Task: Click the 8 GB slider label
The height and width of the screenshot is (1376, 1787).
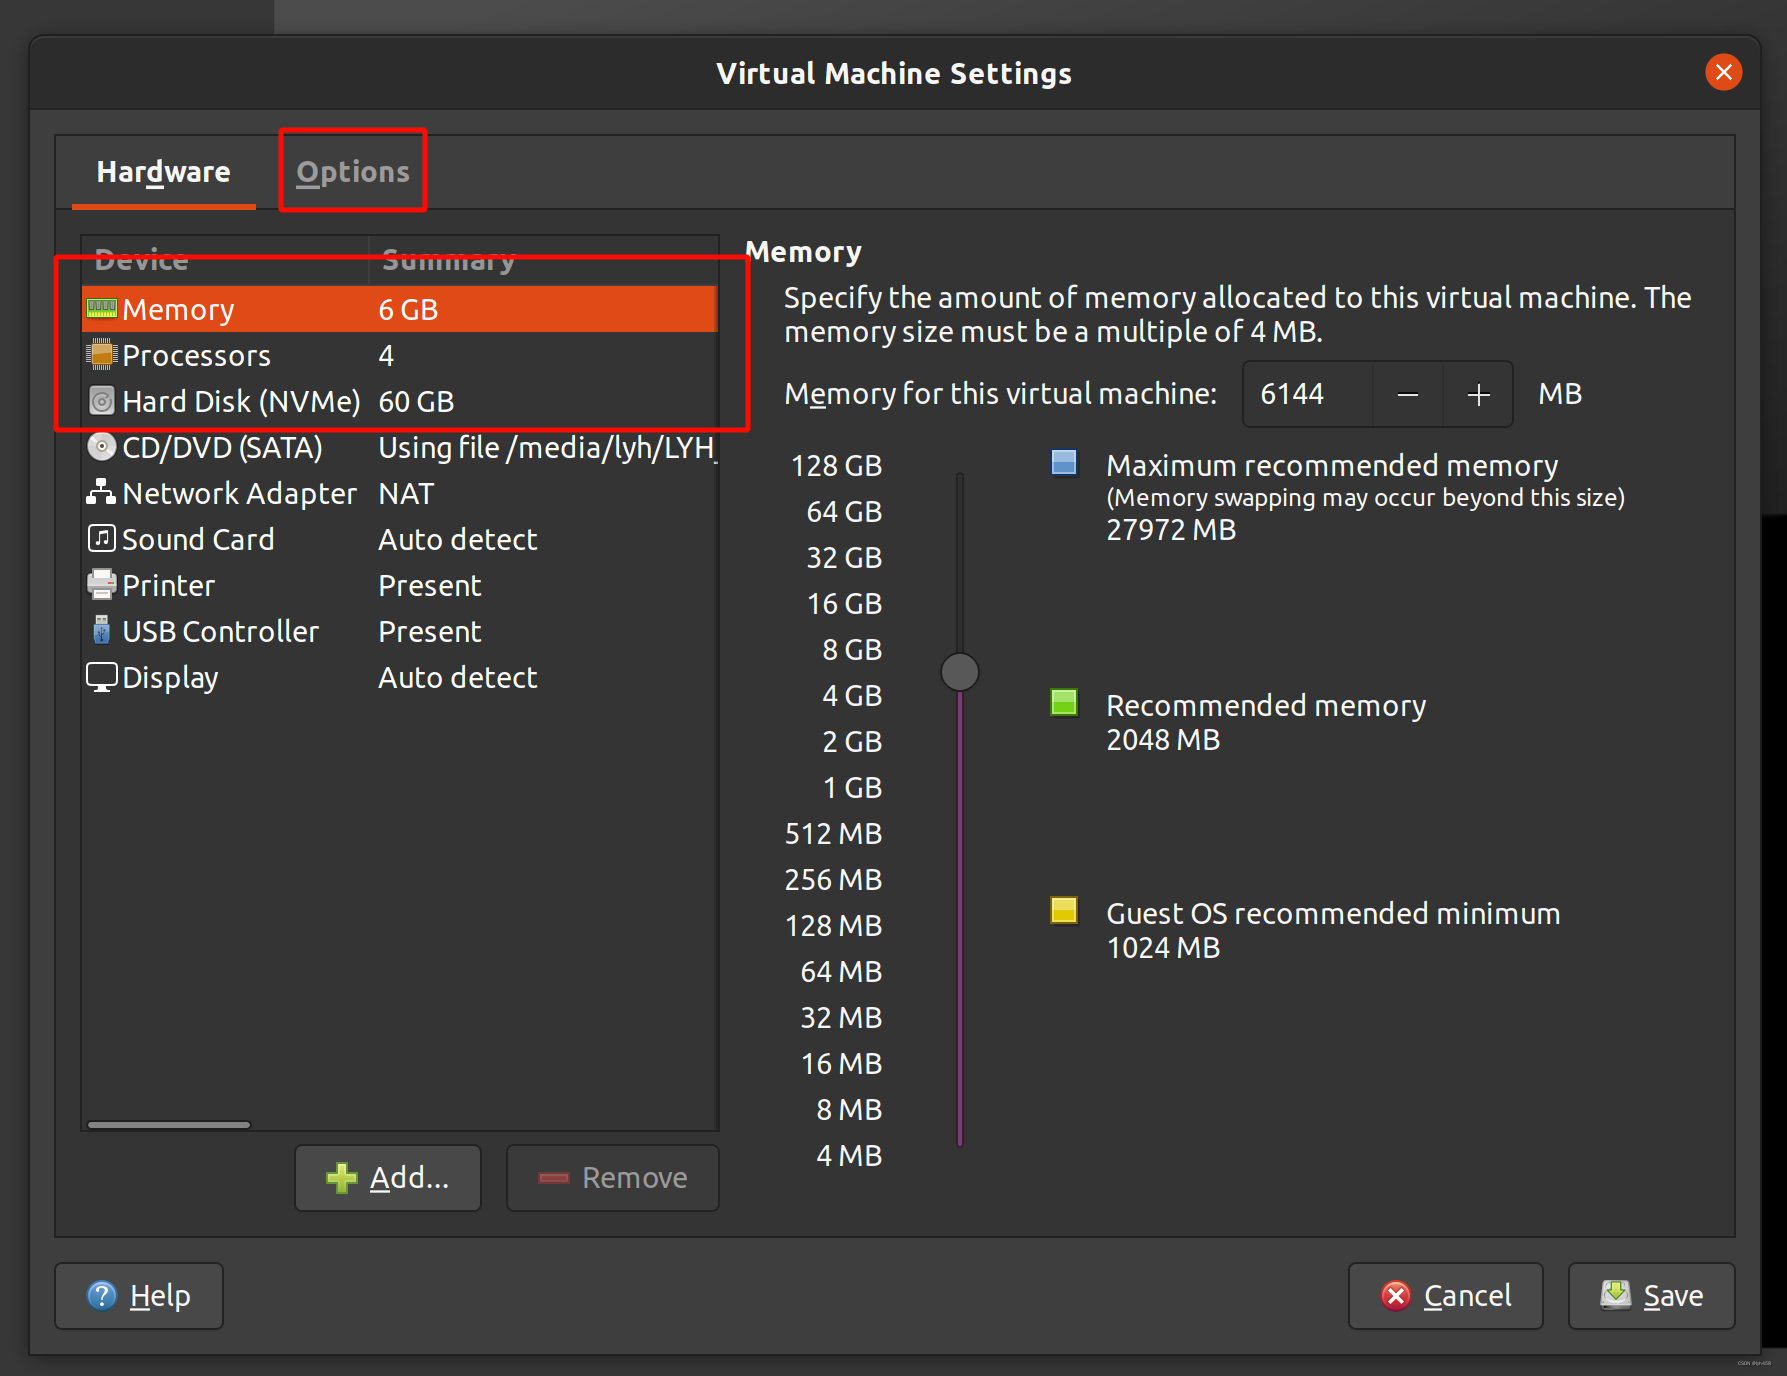Action: 852,649
